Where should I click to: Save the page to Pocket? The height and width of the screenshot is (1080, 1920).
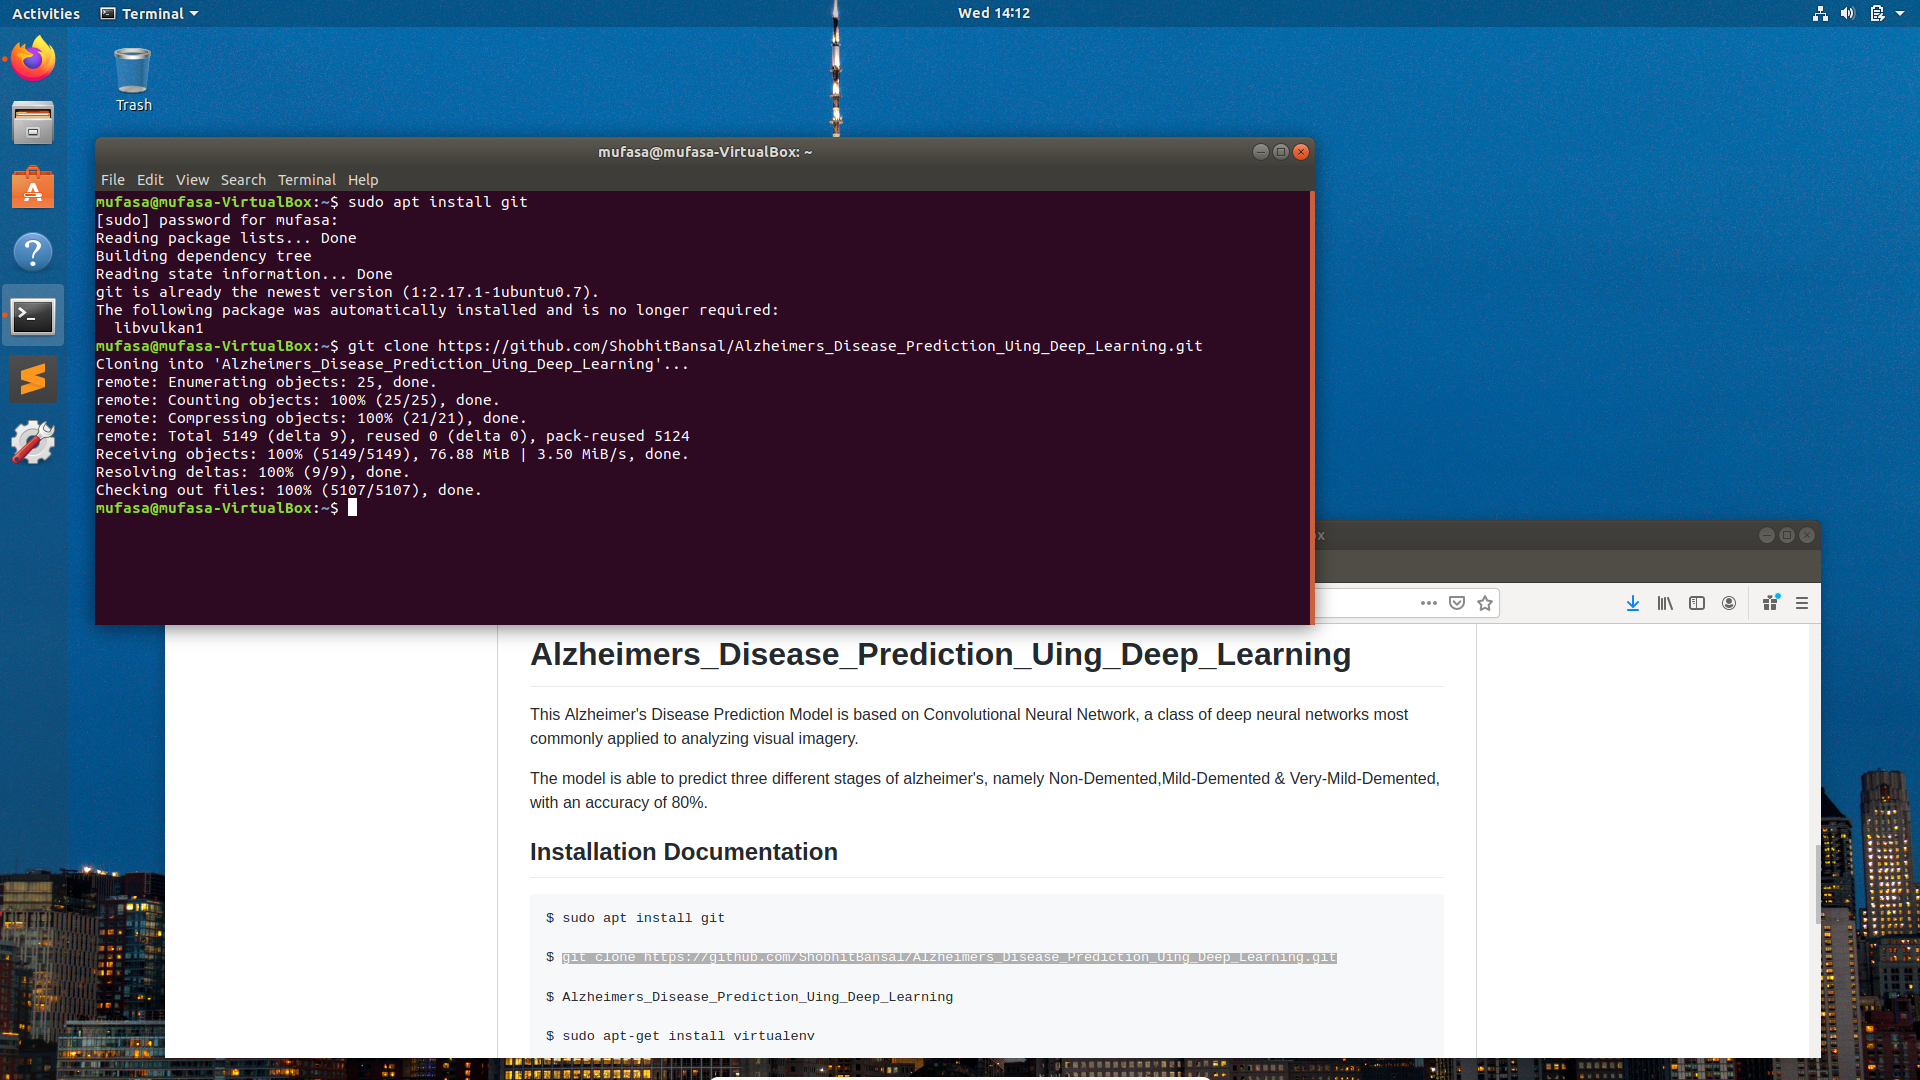(1457, 603)
